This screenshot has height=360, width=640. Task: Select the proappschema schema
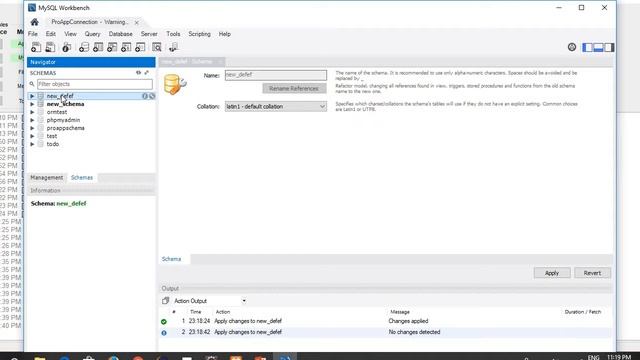66,128
